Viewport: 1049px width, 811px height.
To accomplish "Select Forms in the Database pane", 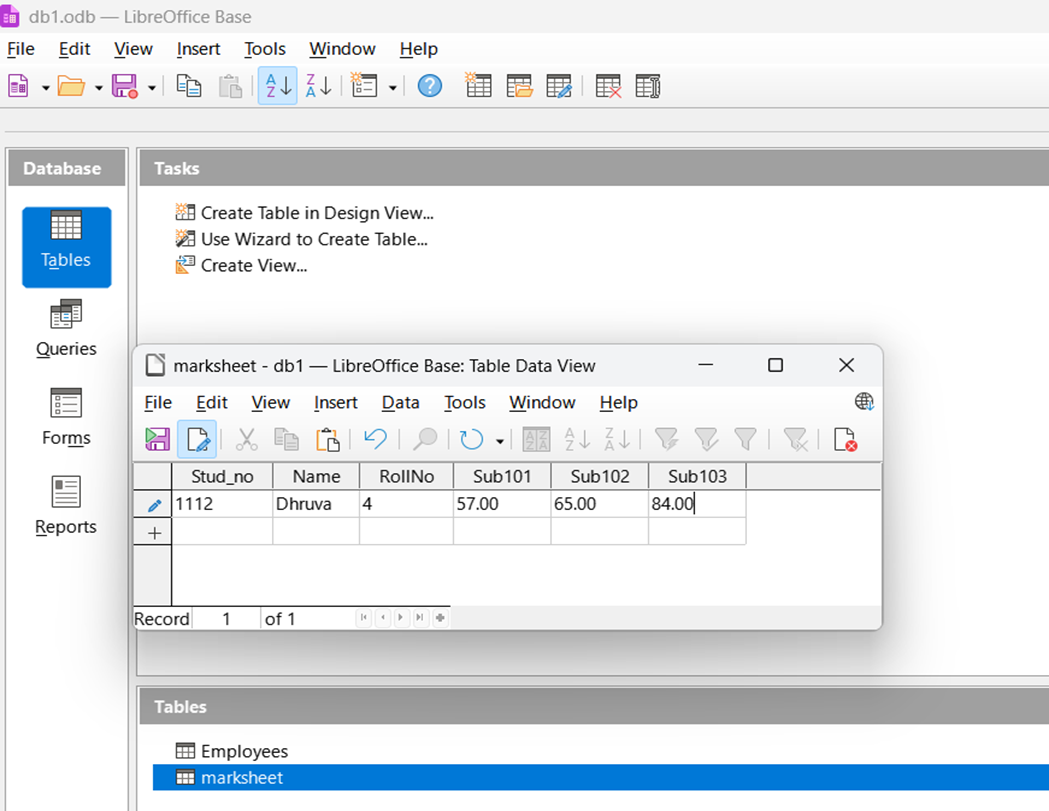I will click(66, 418).
